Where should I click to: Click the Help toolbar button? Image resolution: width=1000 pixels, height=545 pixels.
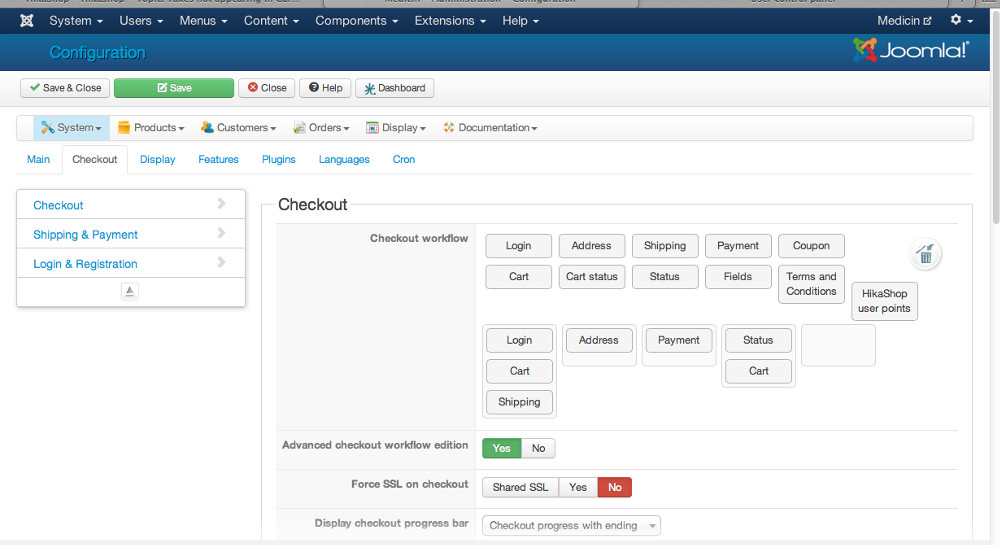[325, 88]
